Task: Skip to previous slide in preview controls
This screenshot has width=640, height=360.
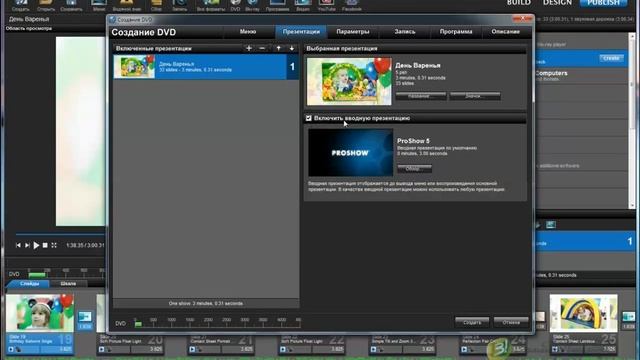Action: point(18,245)
